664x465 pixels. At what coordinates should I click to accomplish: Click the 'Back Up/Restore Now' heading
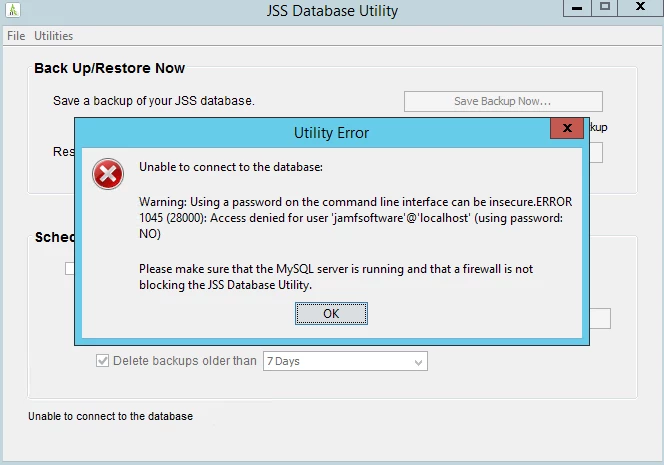tap(110, 68)
